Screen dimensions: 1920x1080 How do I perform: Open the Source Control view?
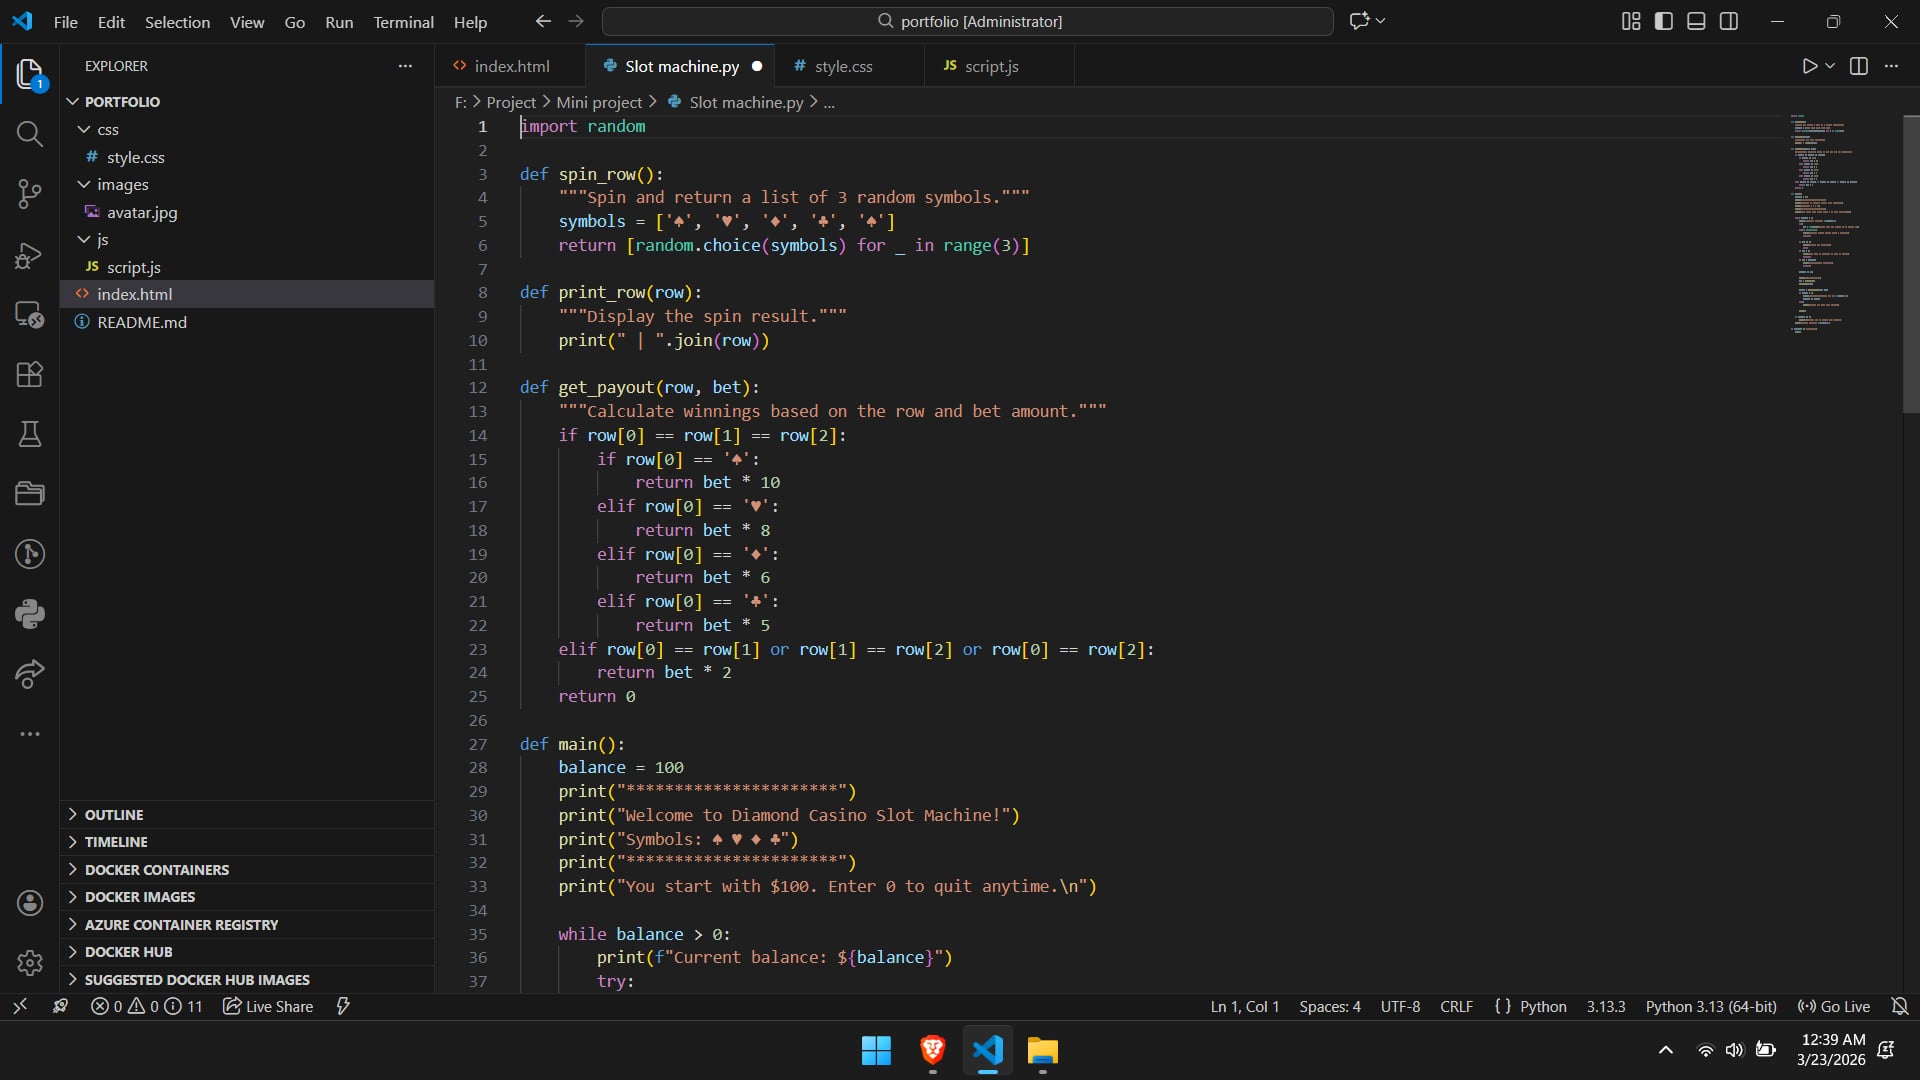[29, 194]
